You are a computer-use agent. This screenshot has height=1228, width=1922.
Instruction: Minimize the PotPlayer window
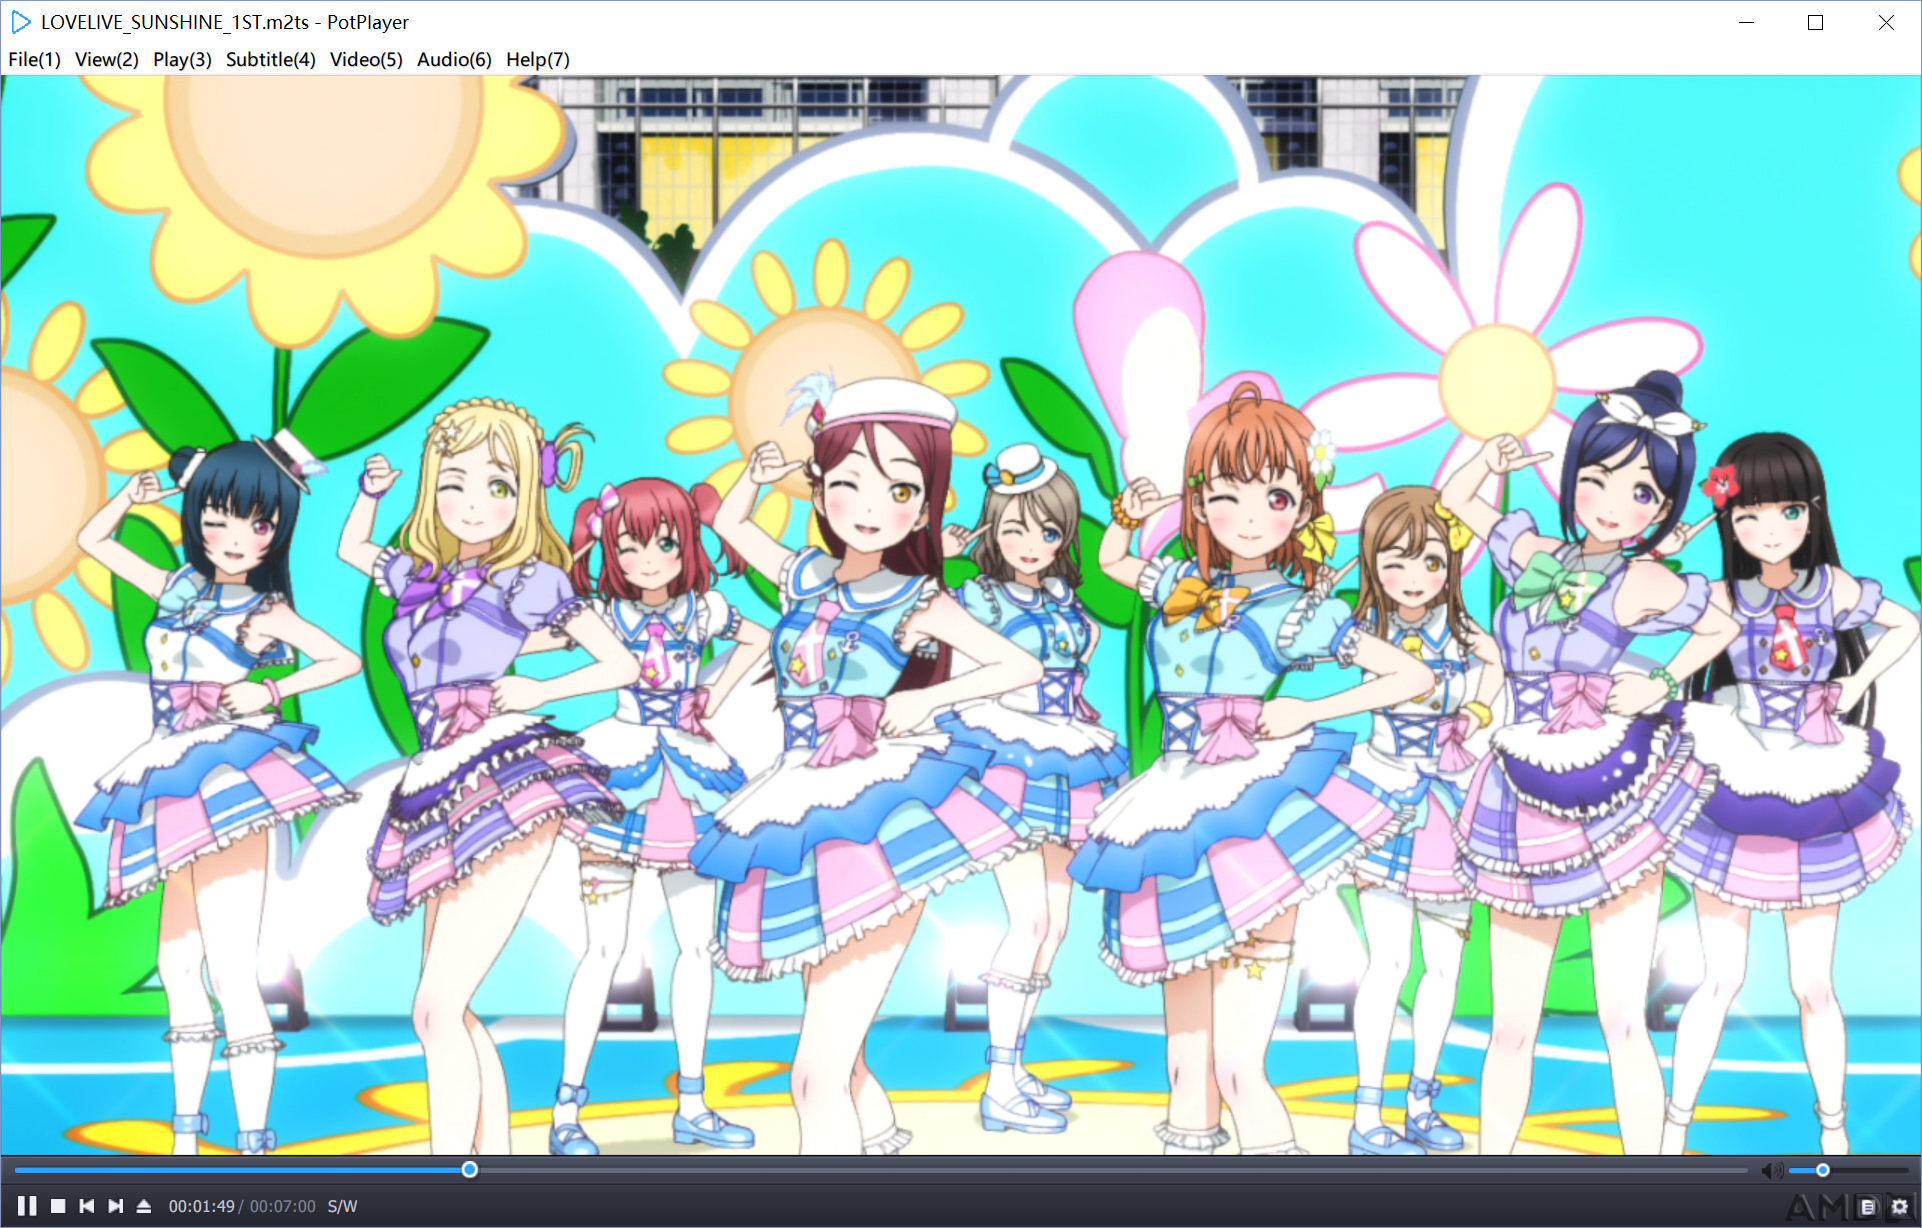tap(1747, 22)
